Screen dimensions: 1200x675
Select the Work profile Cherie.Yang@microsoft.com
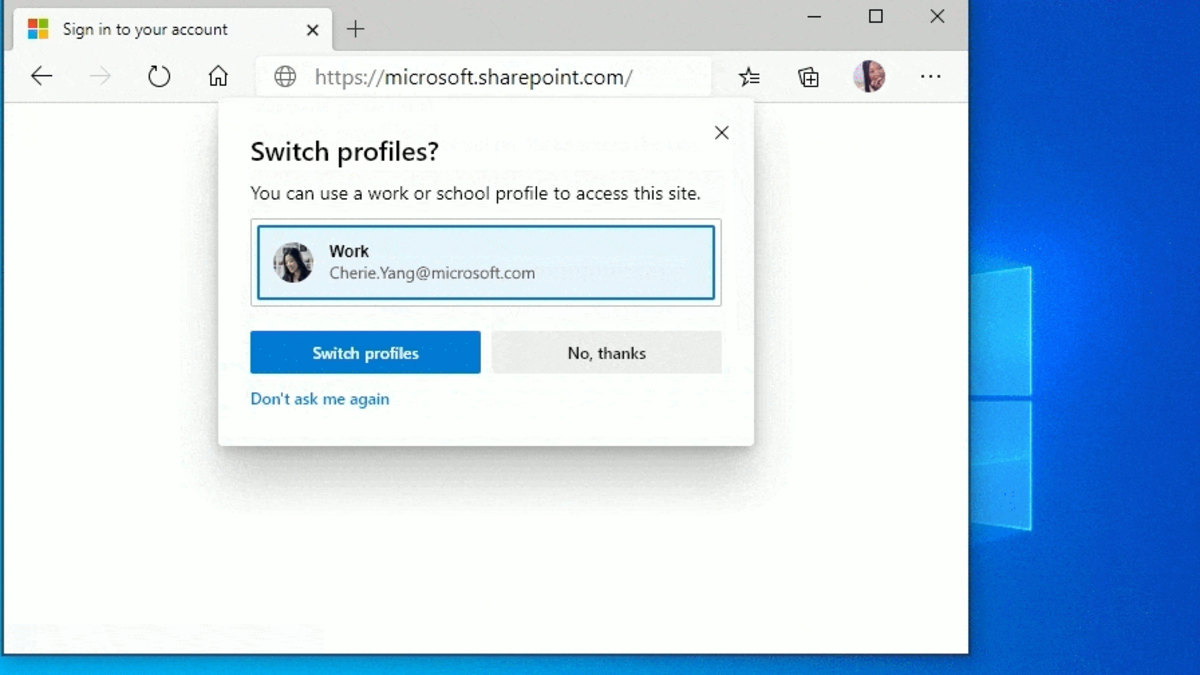[486, 262]
